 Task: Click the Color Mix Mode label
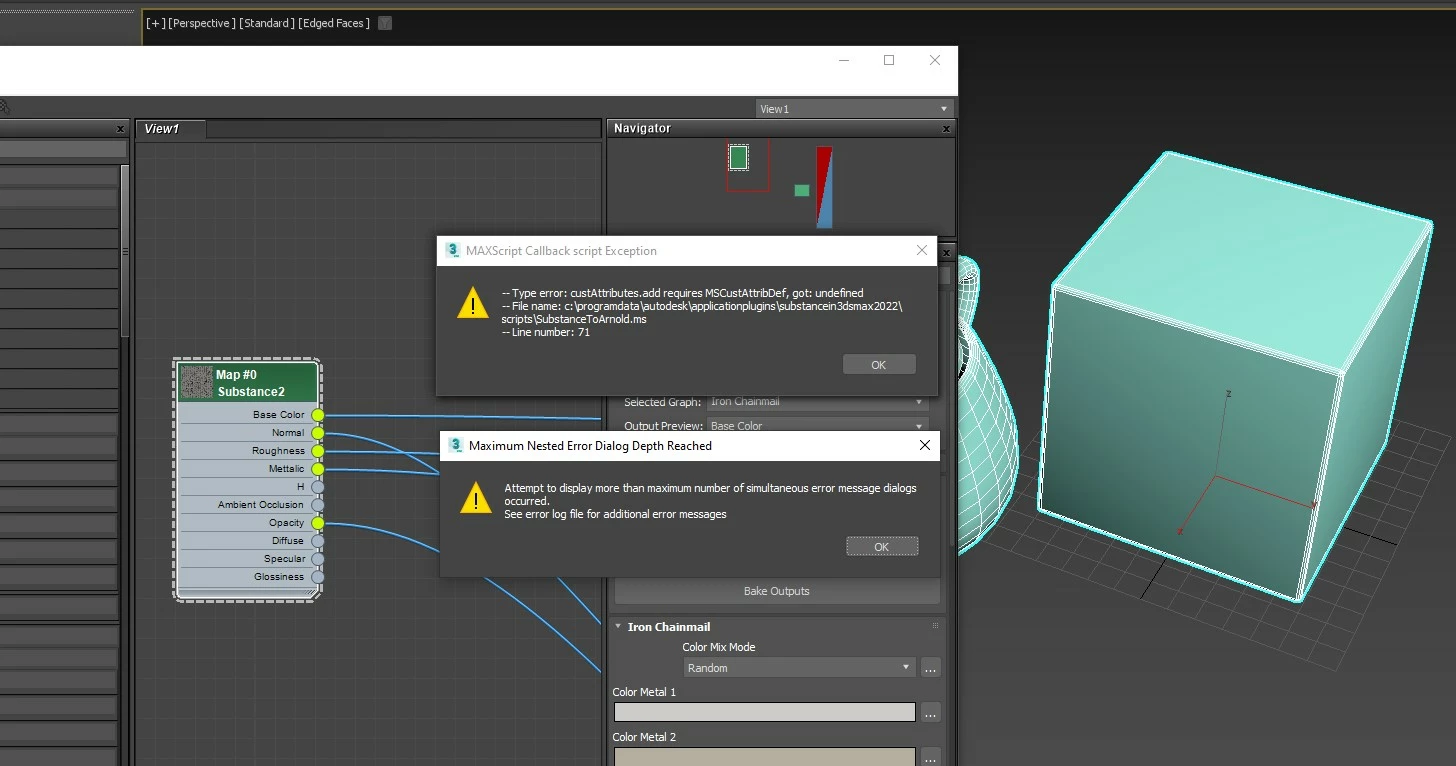[x=719, y=647]
